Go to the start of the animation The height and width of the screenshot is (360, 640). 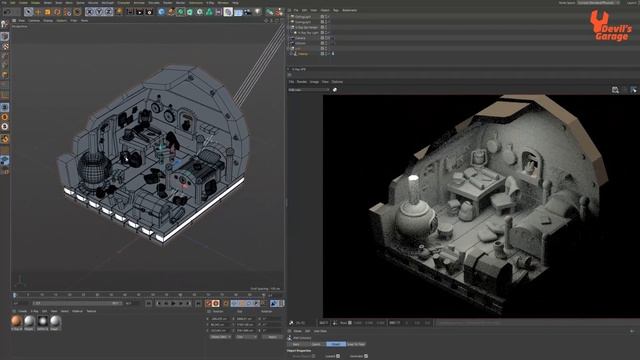[149, 303]
